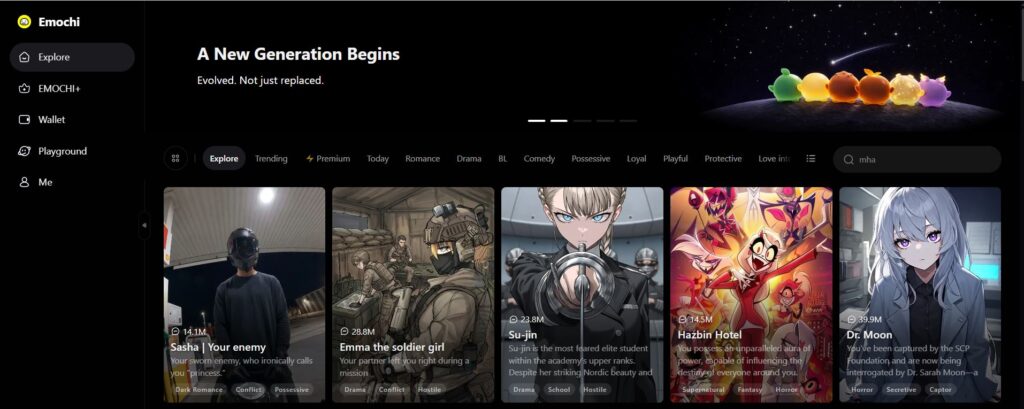
Task: Click Secretive tag on Dr. Moon card
Action: click(x=901, y=389)
